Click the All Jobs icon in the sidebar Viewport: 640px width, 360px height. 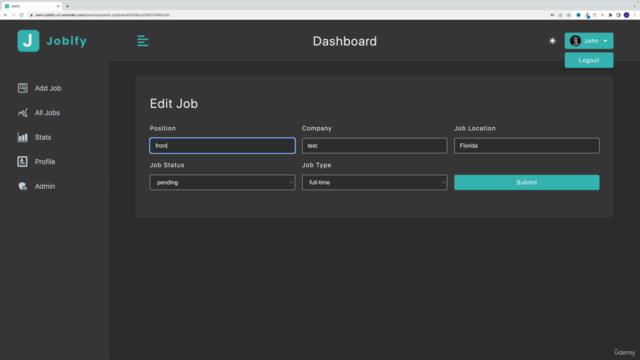pyautogui.click(x=22, y=113)
